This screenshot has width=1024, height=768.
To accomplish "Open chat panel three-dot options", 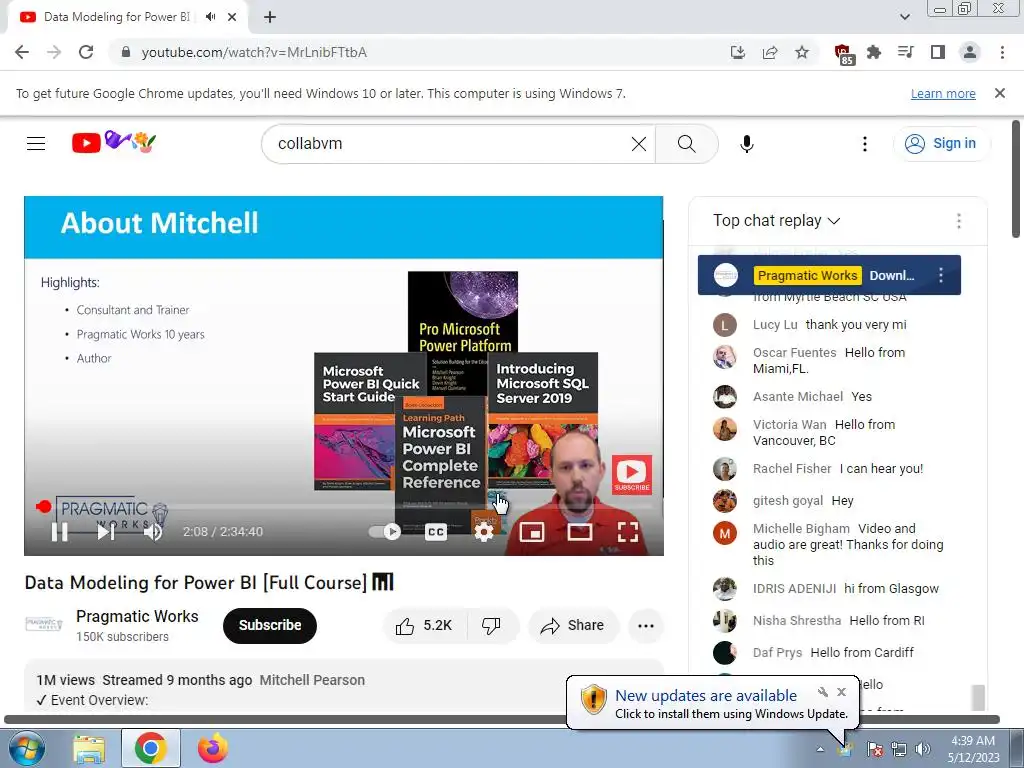I will (x=959, y=221).
